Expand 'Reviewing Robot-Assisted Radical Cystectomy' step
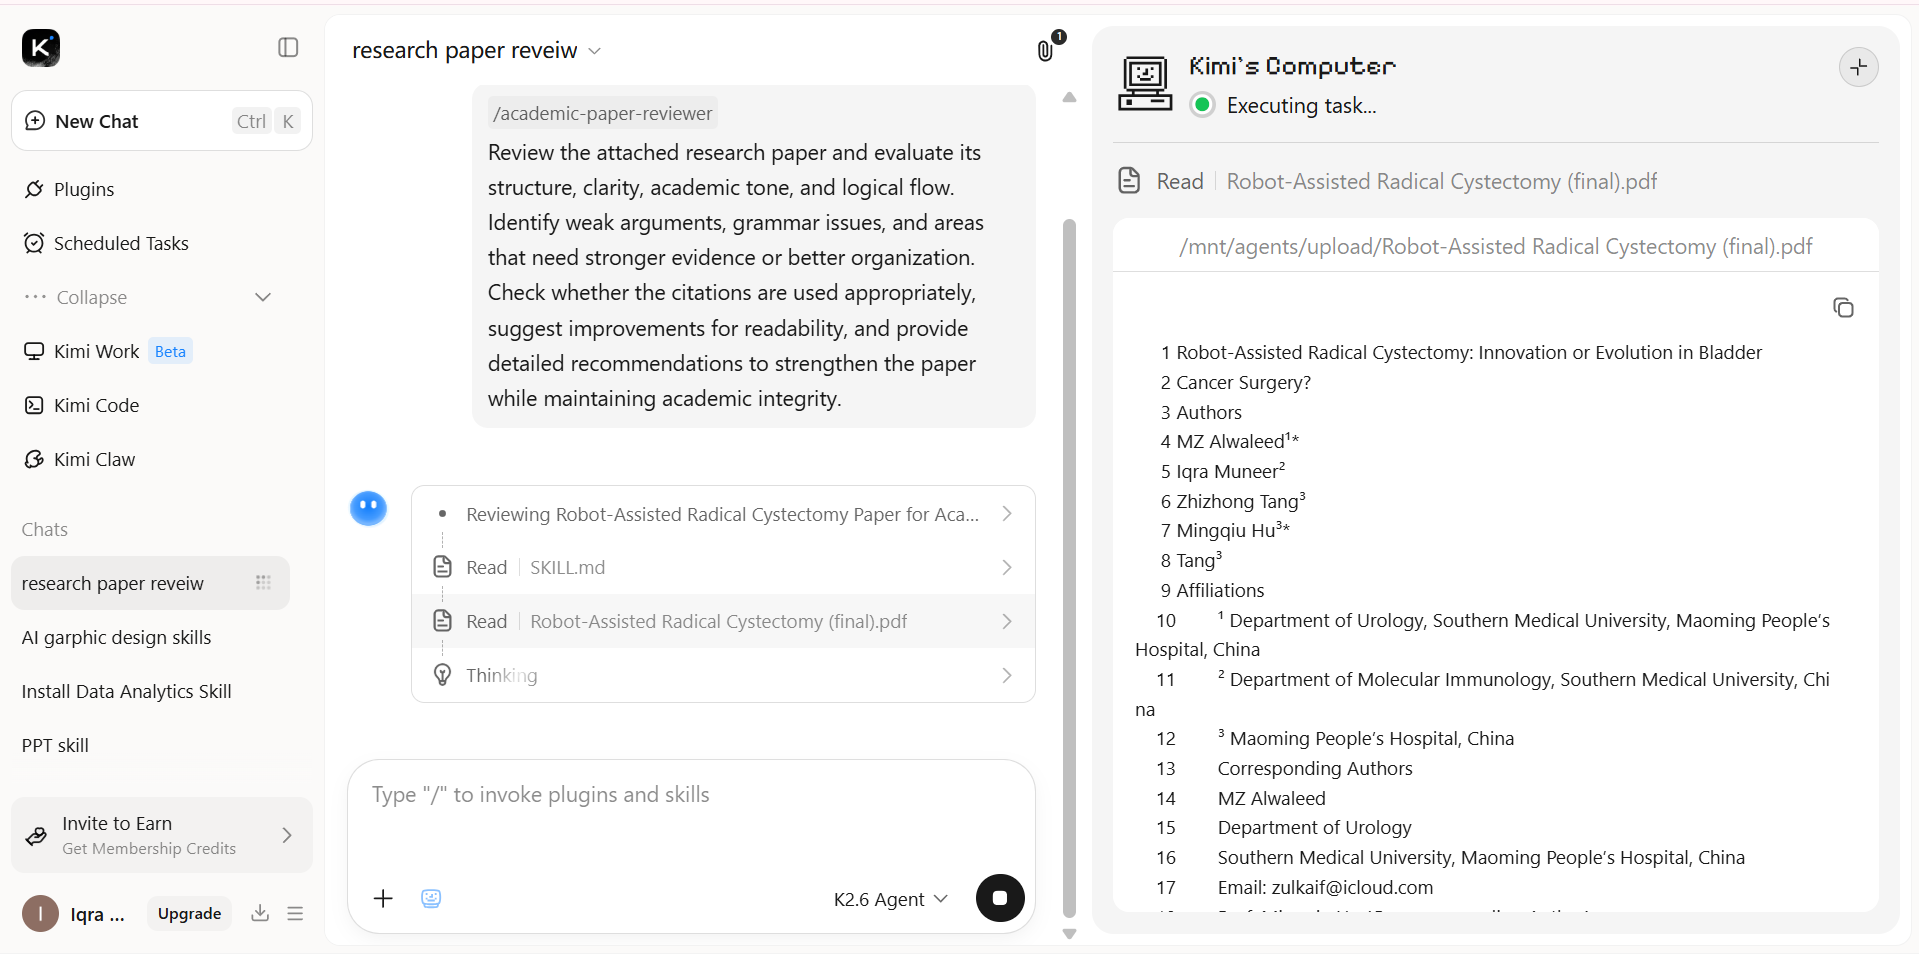1919x954 pixels. coord(723,514)
